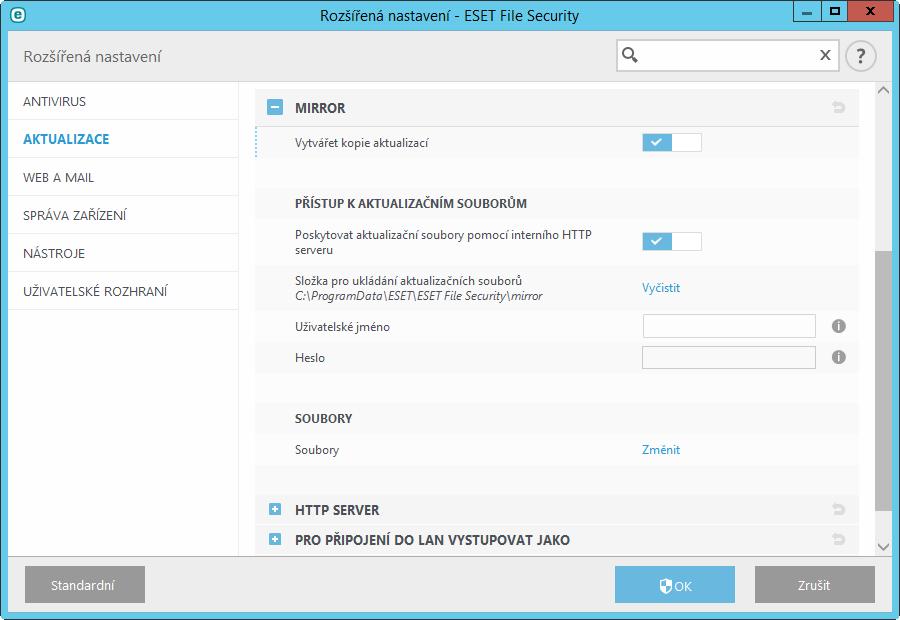
Task: Open SPRÁVA ZAŘÍZENÍ category
Action: pyautogui.click(x=123, y=215)
